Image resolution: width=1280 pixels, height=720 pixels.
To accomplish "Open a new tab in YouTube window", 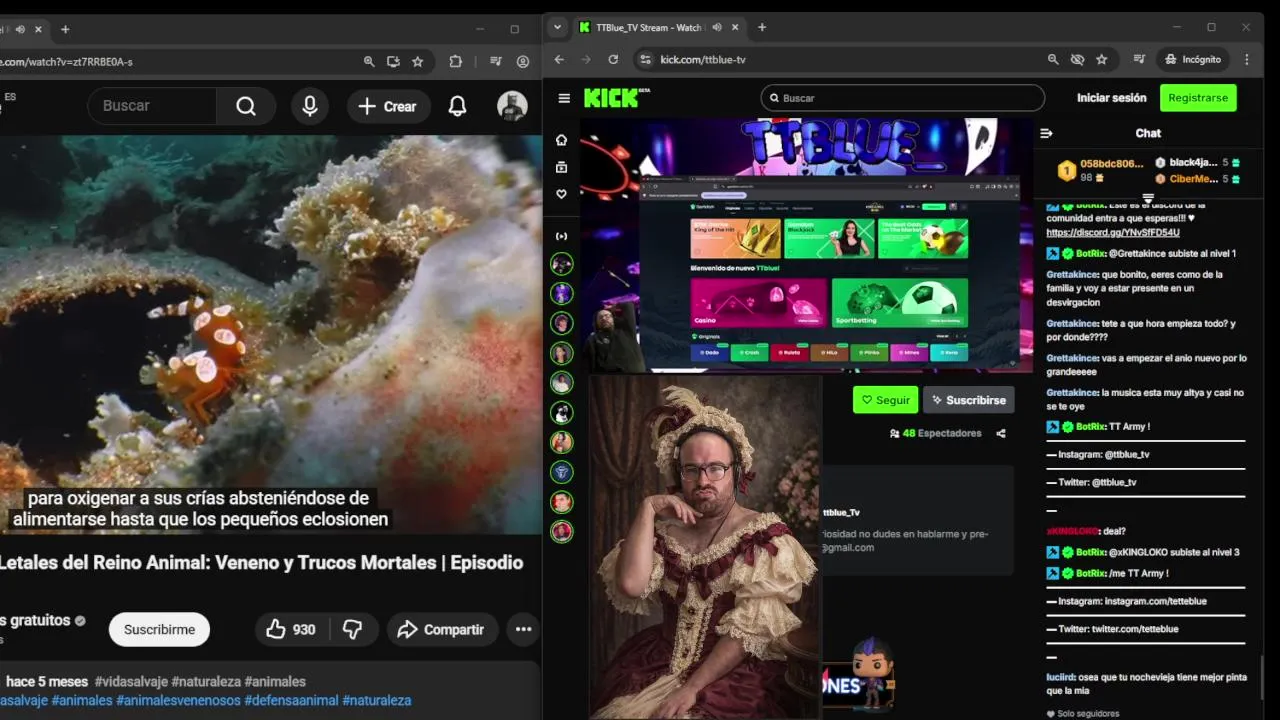I will 65,29.
